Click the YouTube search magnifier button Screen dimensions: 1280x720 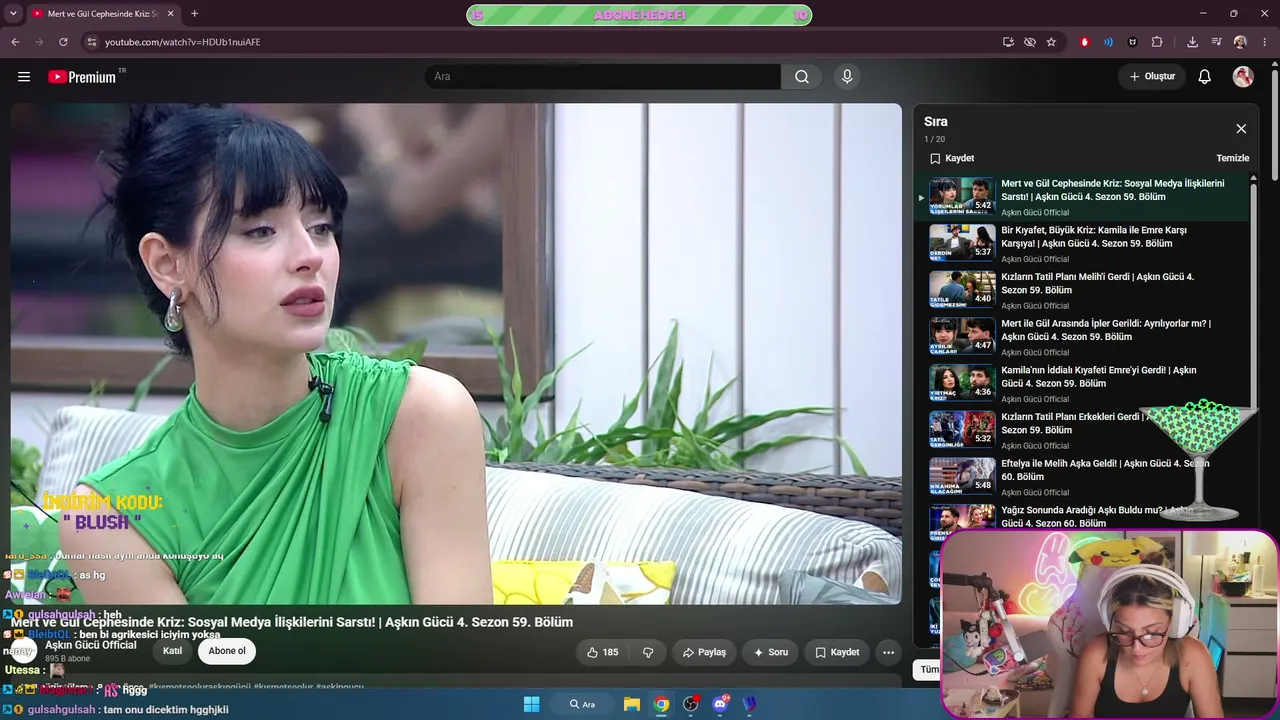802,77
